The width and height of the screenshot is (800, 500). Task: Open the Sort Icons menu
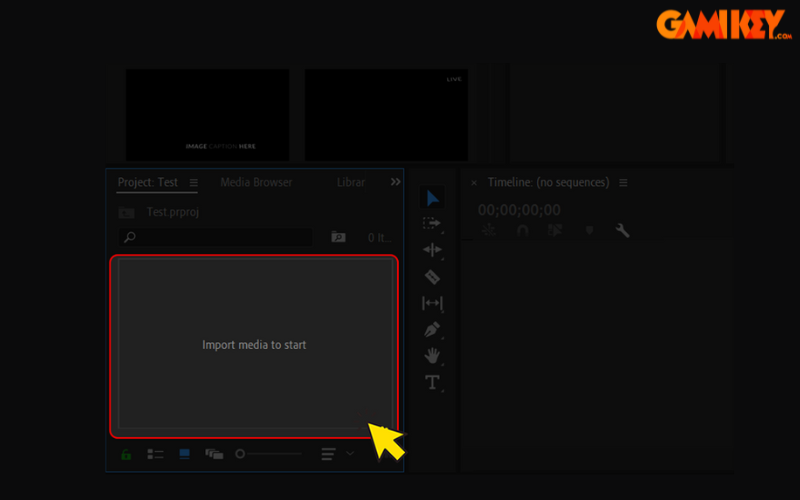tap(329, 454)
